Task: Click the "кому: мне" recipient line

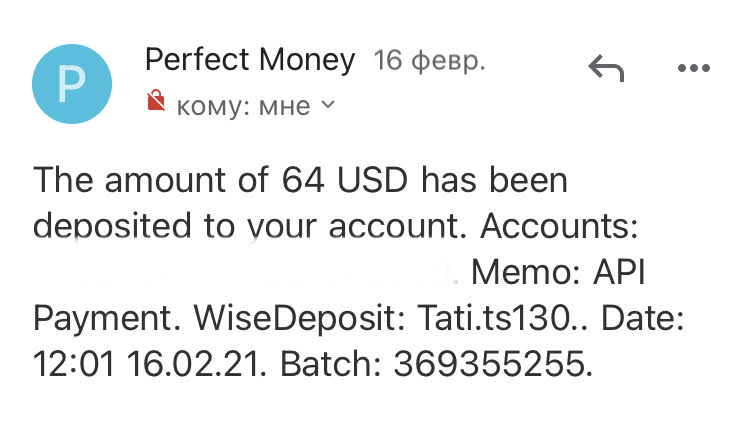Action: [243, 105]
